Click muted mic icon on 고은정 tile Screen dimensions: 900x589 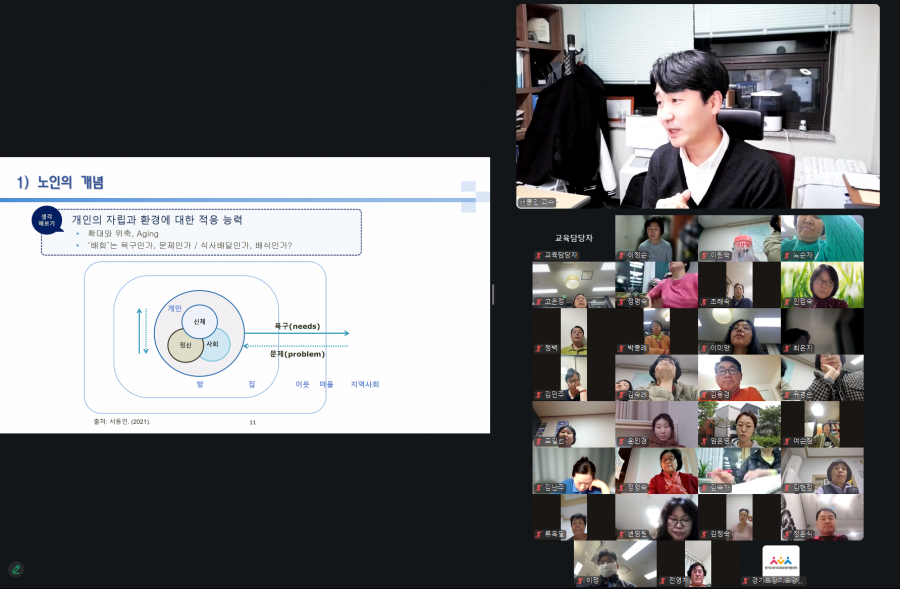pos(538,302)
